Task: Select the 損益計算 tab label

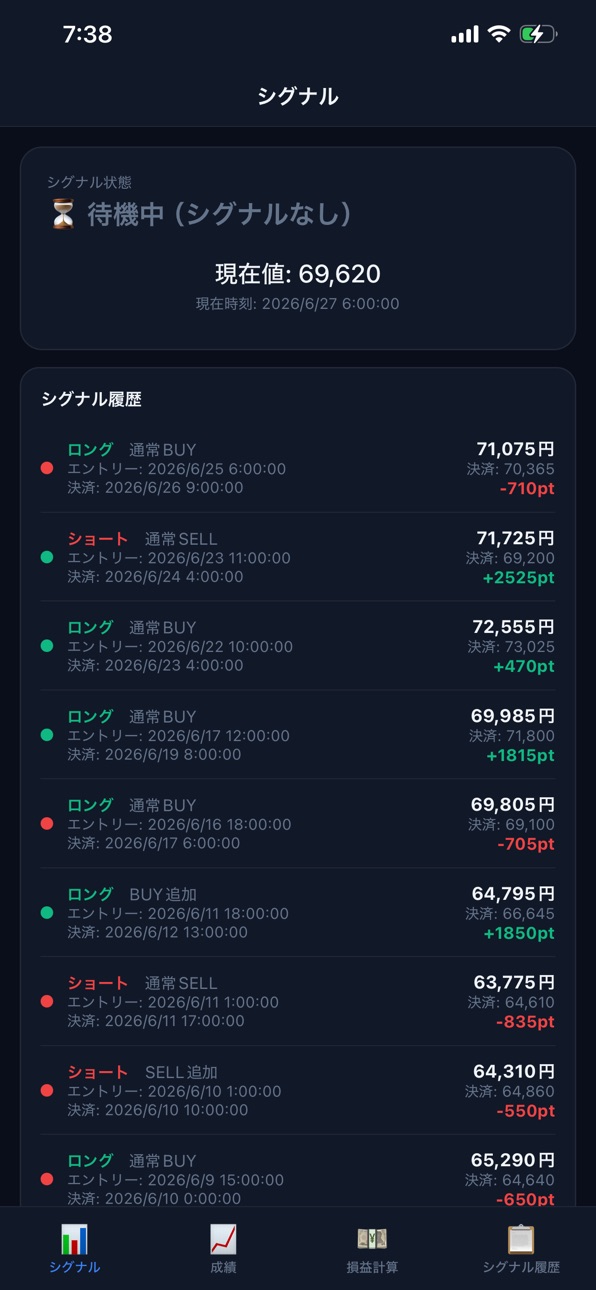Action: [372, 1267]
